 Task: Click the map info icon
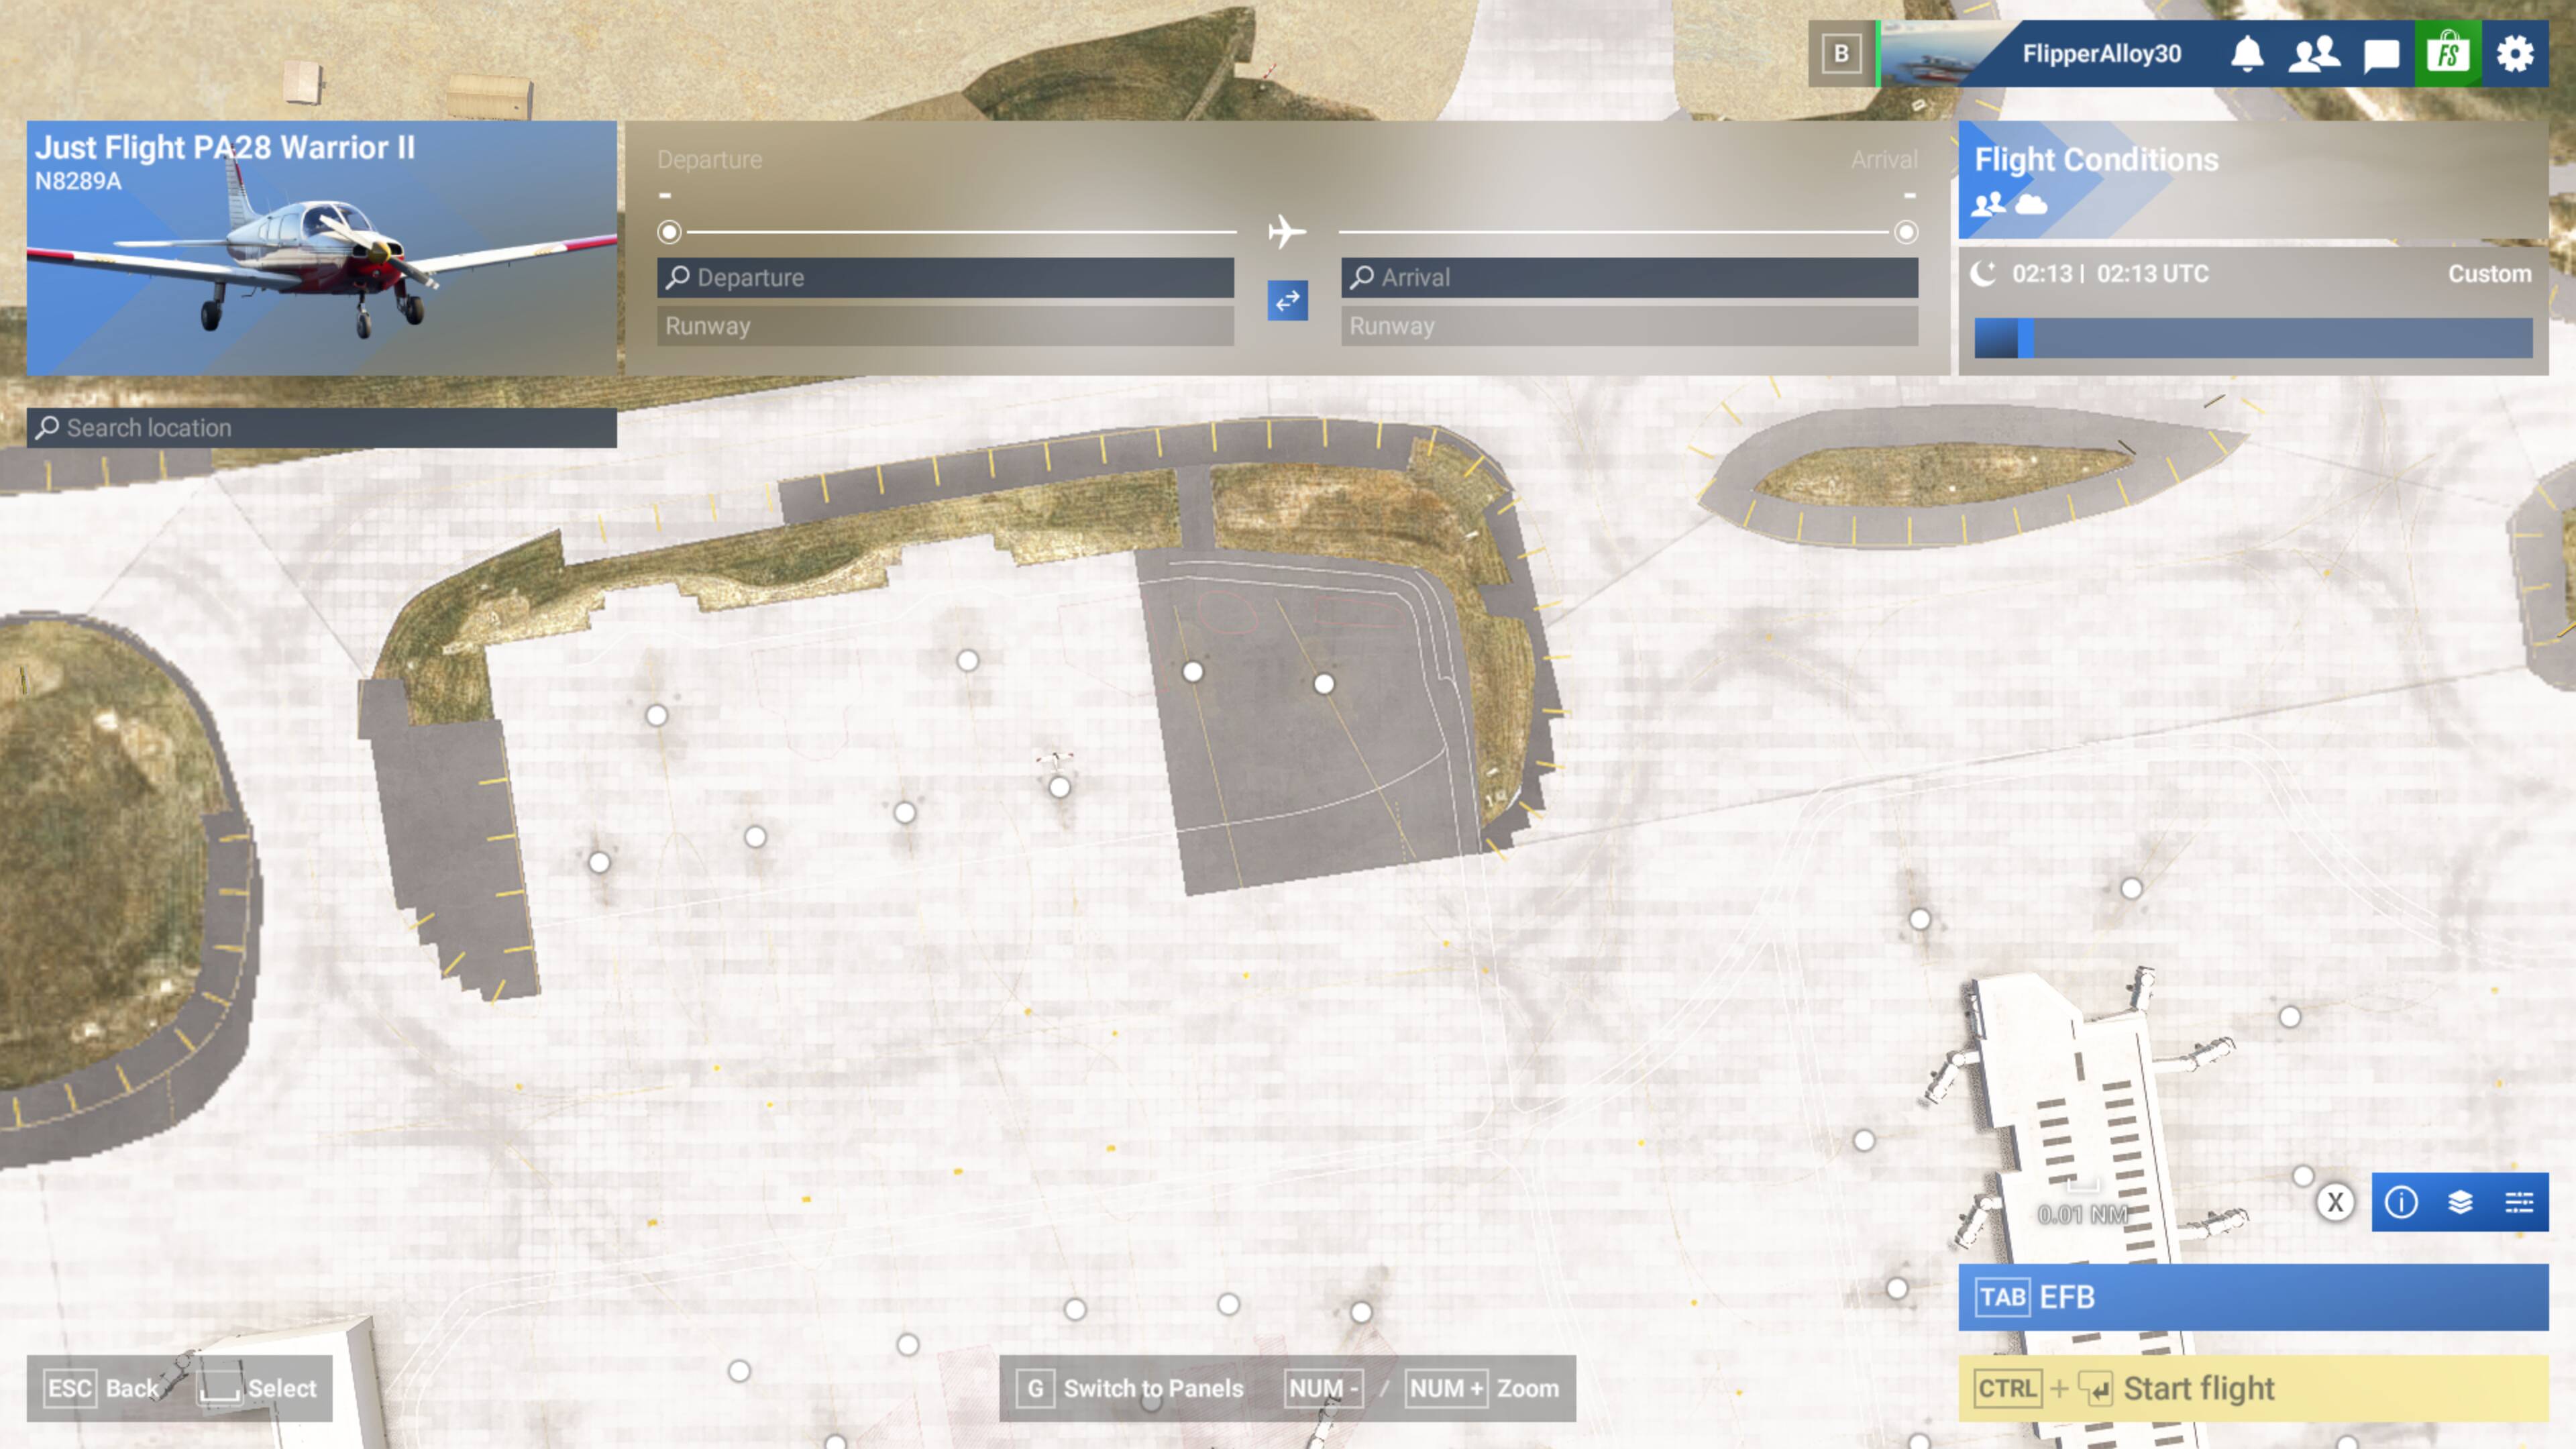tap(2401, 1202)
